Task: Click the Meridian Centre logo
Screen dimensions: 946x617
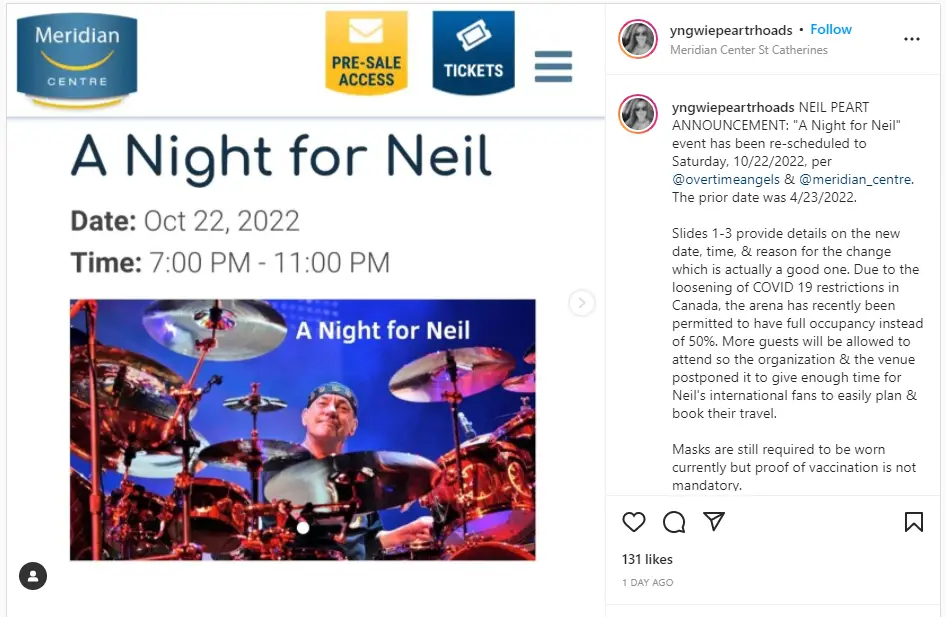Action: (x=77, y=60)
